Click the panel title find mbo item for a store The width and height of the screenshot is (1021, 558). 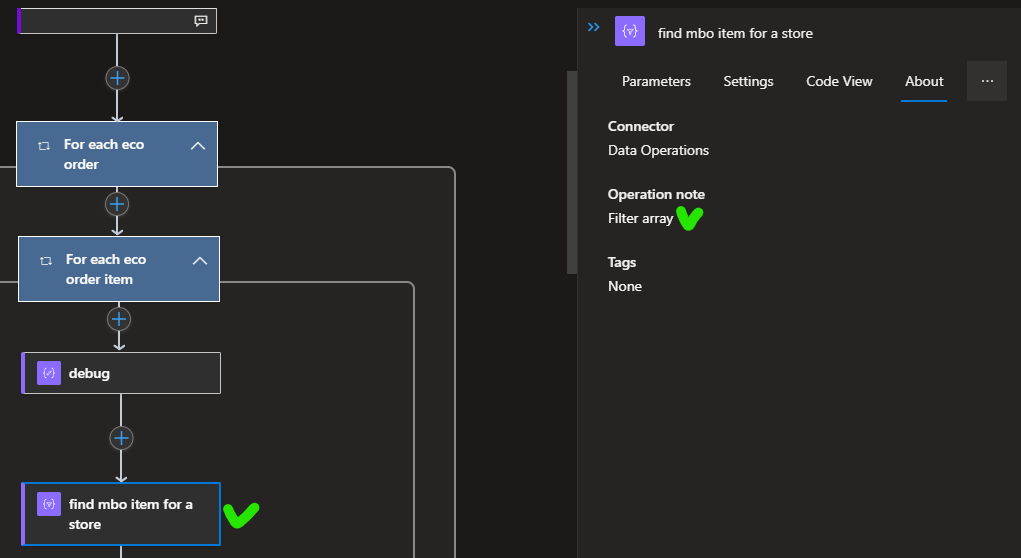point(735,33)
